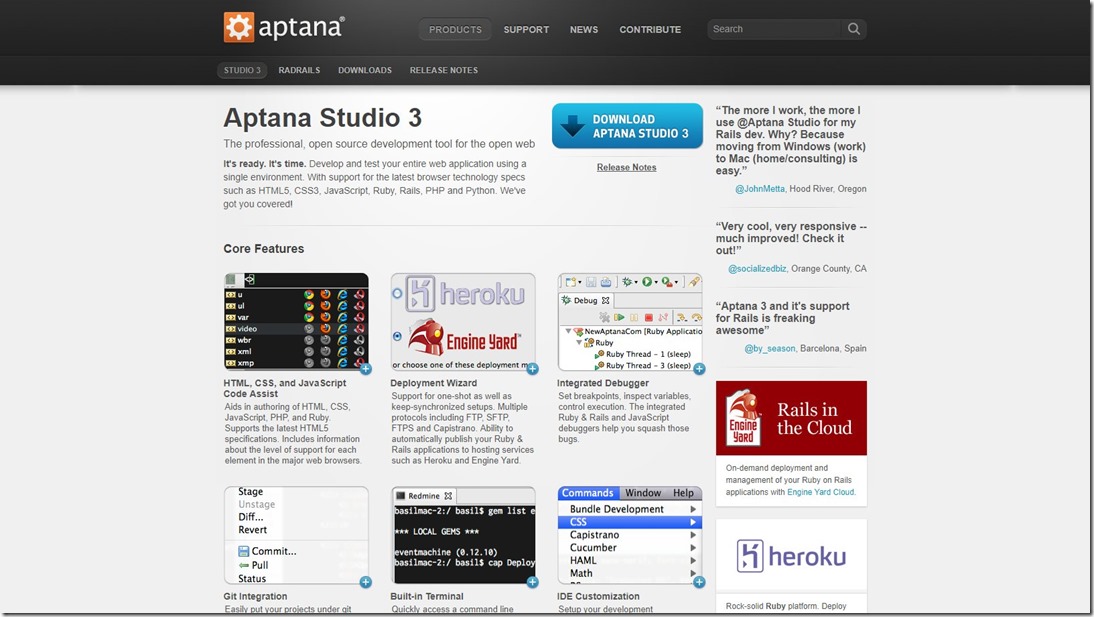
Task: Click the Engine Yard logo in red banner
Action: pyautogui.click(x=743, y=417)
